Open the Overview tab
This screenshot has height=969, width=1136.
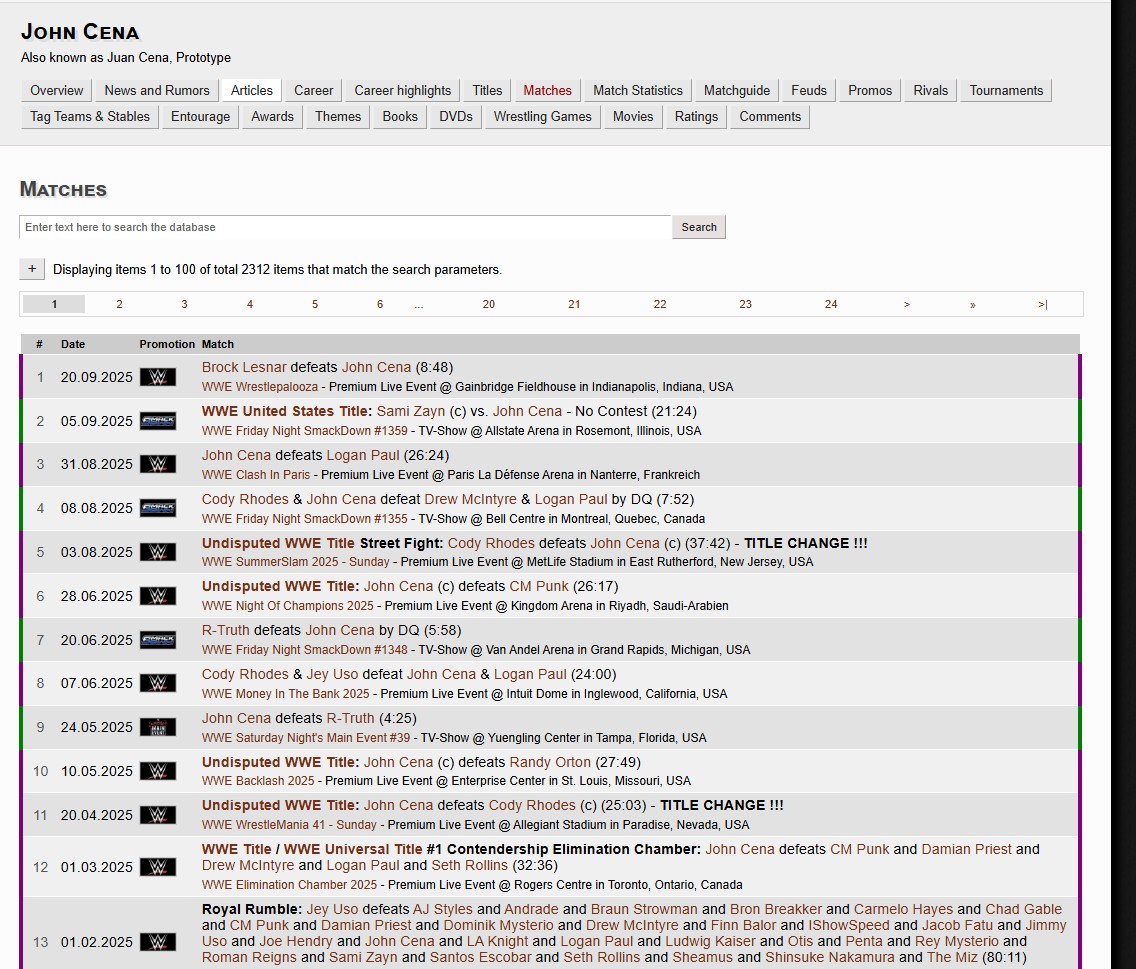click(x=57, y=91)
